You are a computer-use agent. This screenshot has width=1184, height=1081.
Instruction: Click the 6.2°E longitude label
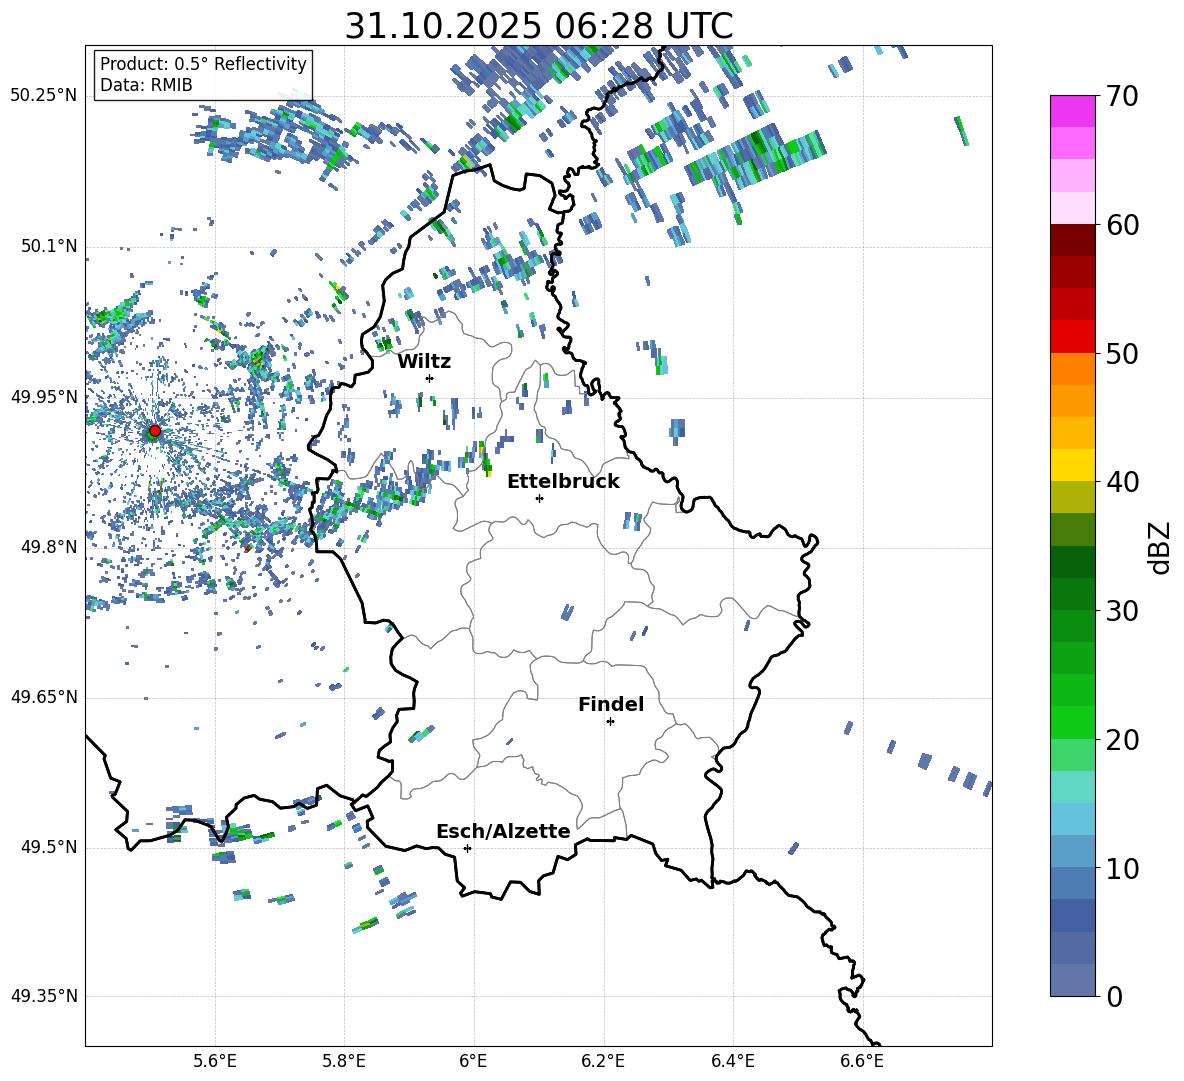click(x=603, y=1061)
